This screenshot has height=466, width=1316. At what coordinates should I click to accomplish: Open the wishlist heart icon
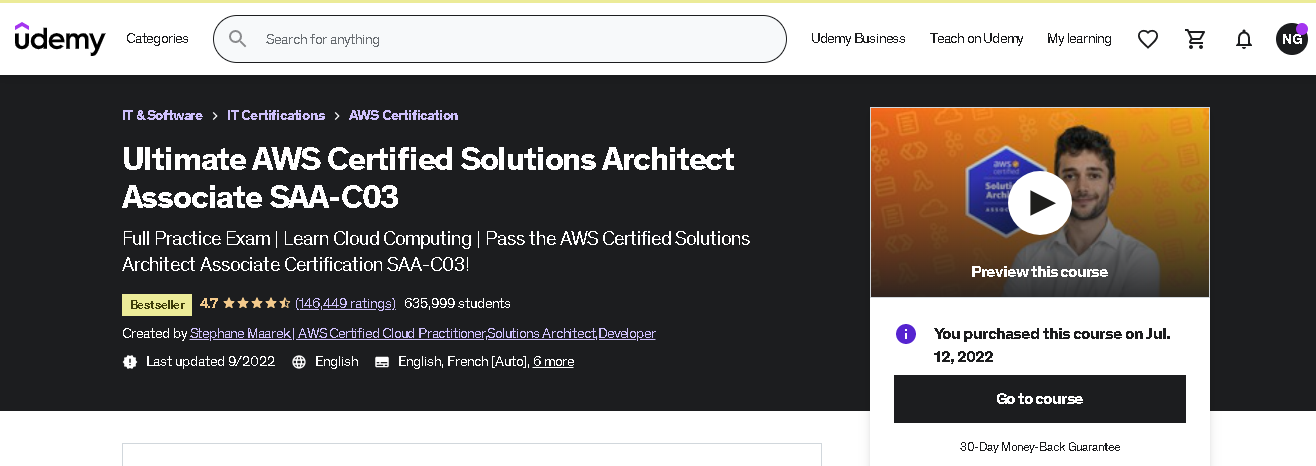1148,39
